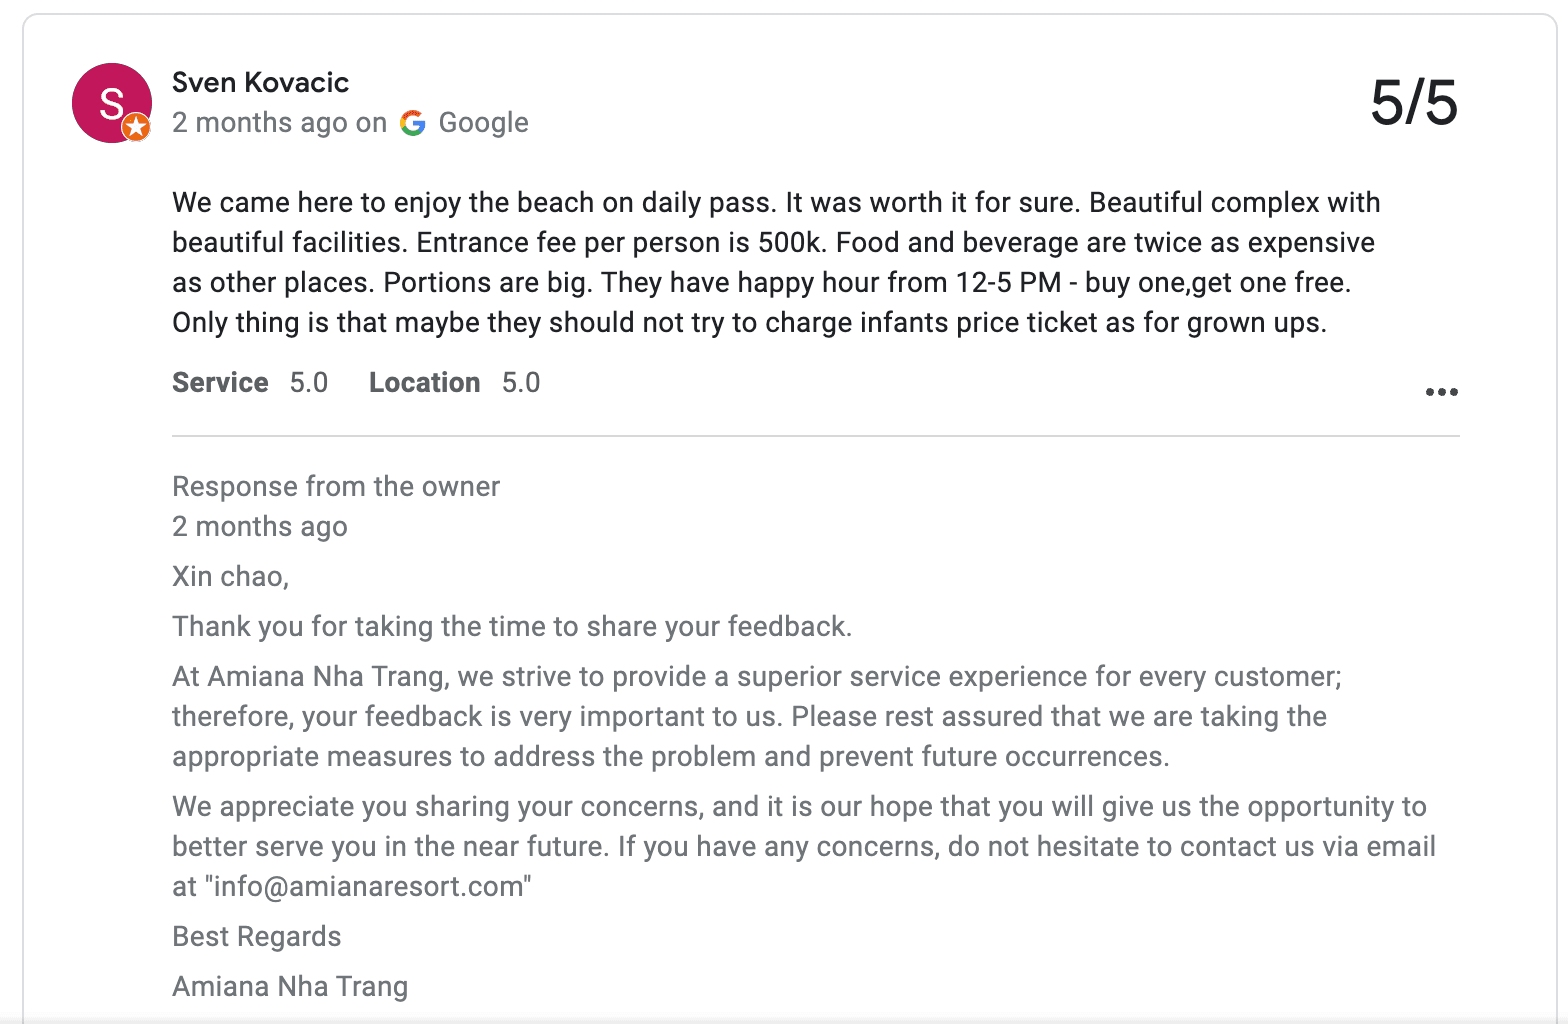Click the review text beginning "We came here"

tap(775, 262)
